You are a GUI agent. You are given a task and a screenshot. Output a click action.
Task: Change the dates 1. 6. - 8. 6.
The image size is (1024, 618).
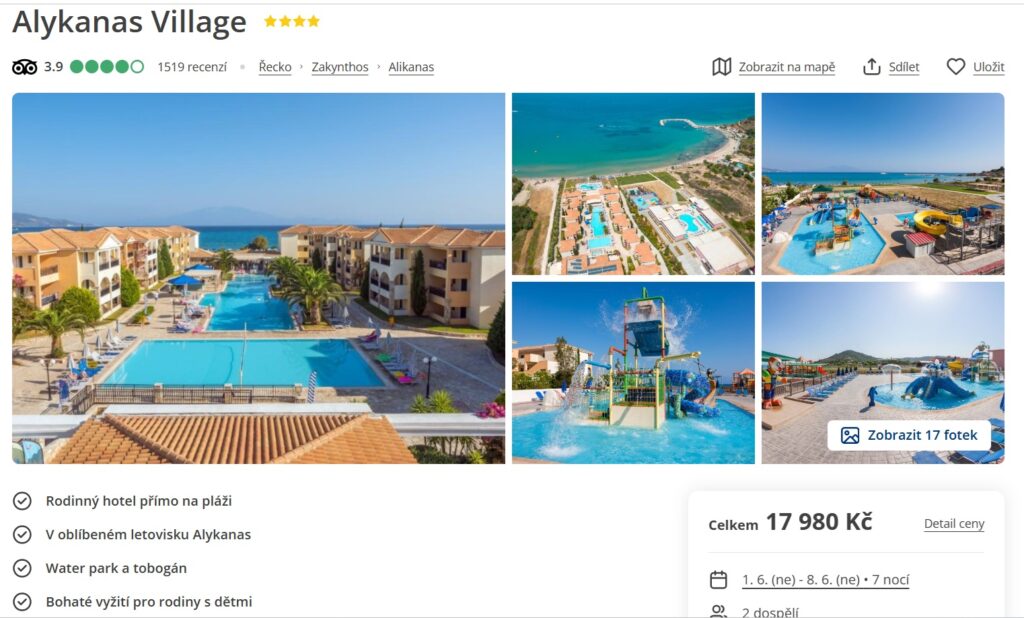point(825,580)
